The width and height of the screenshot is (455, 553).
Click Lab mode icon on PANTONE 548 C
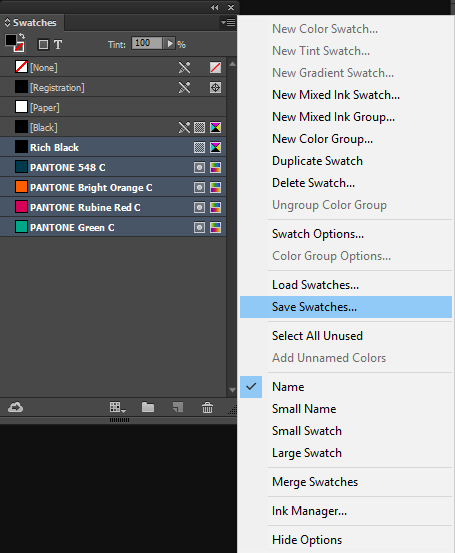pyautogui.click(x=216, y=168)
